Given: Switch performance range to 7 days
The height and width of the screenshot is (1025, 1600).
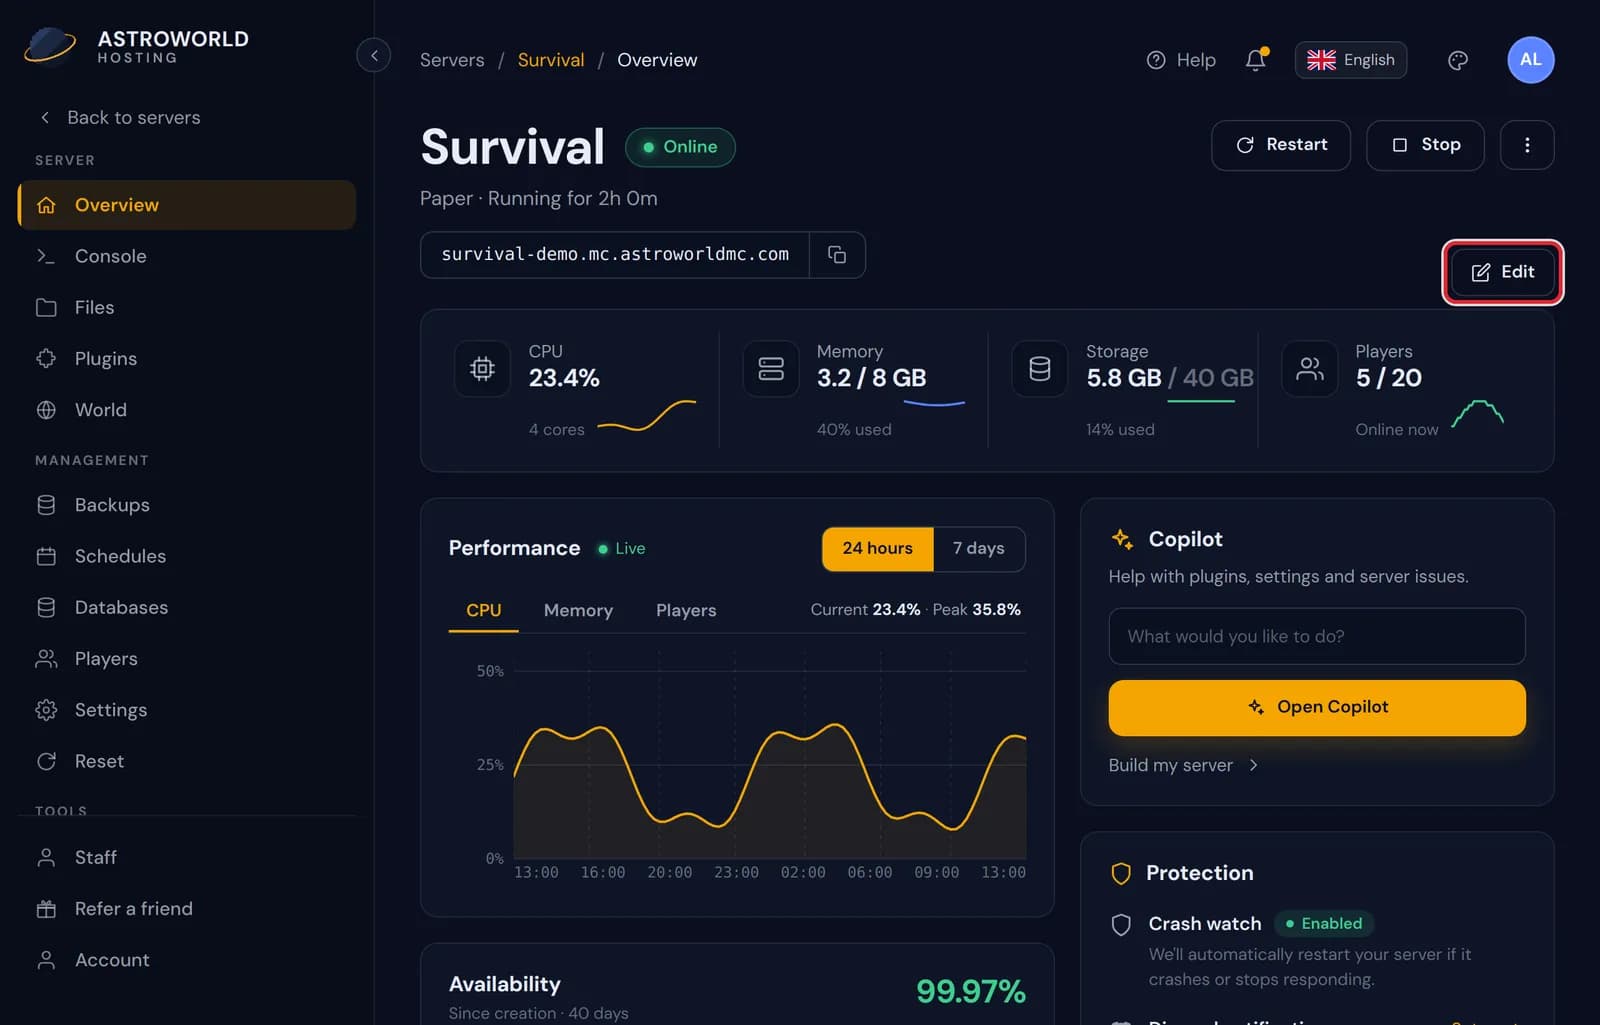Looking at the screenshot, I should point(978,549).
